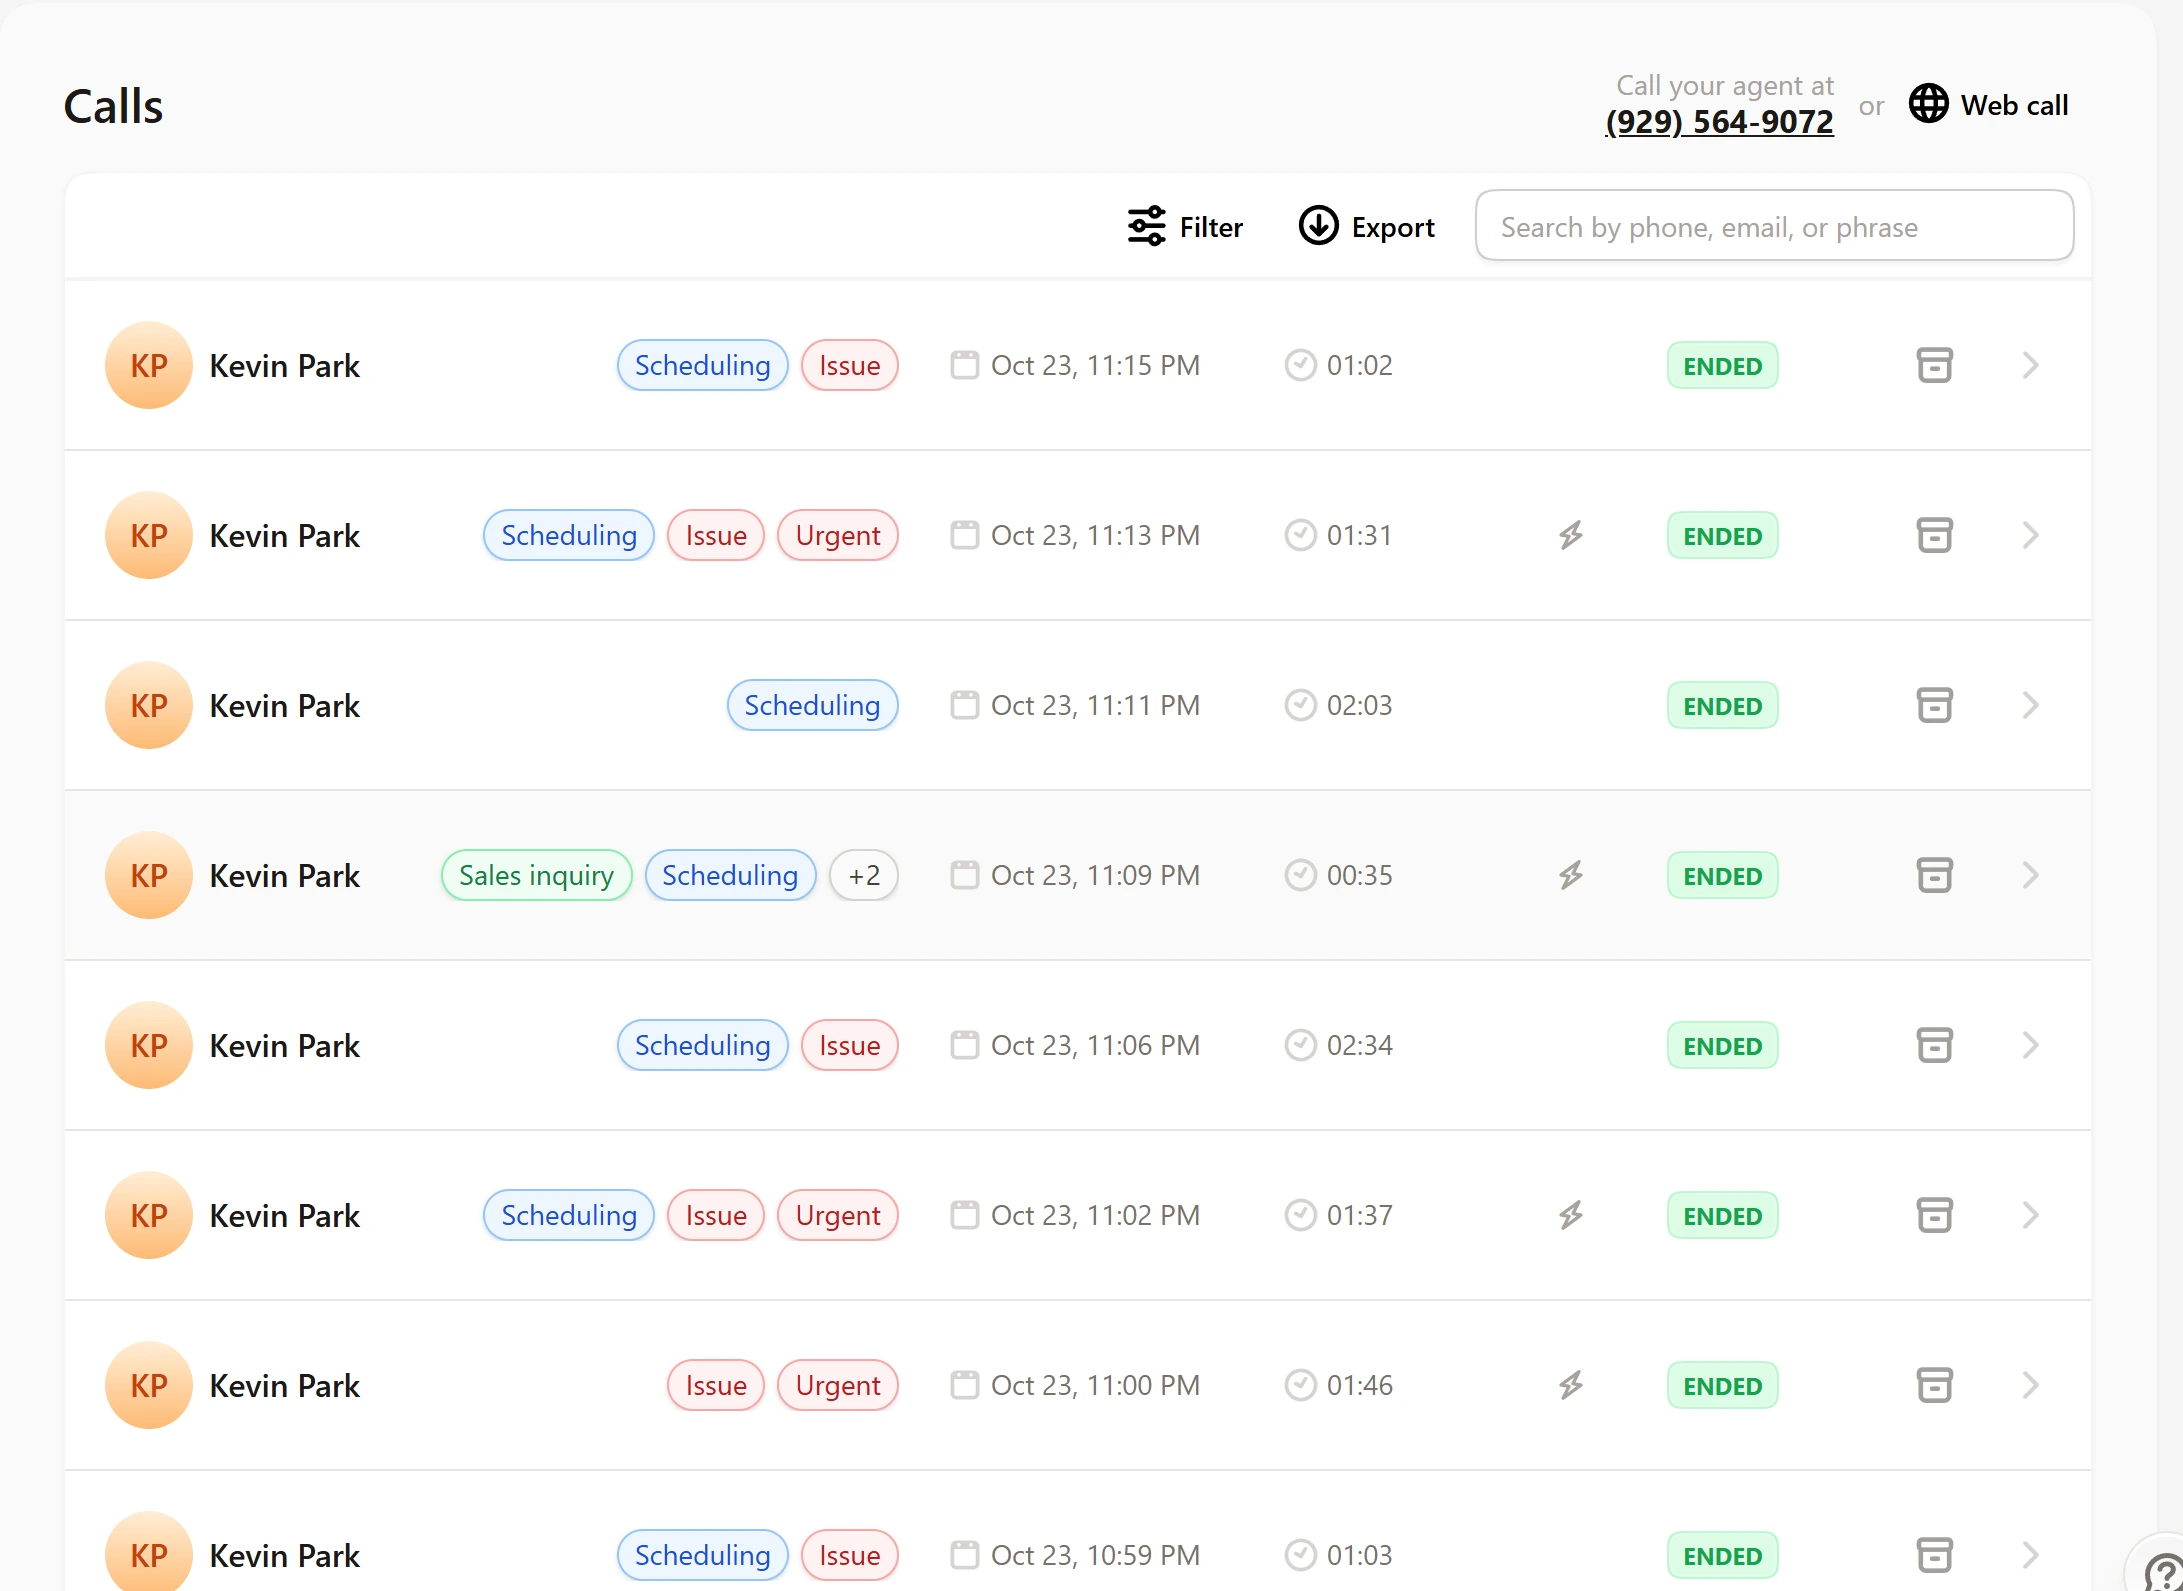Click Urgent tag on 11:00 PM call
Image resolution: width=2183 pixels, height=1591 pixels.
tap(838, 1385)
